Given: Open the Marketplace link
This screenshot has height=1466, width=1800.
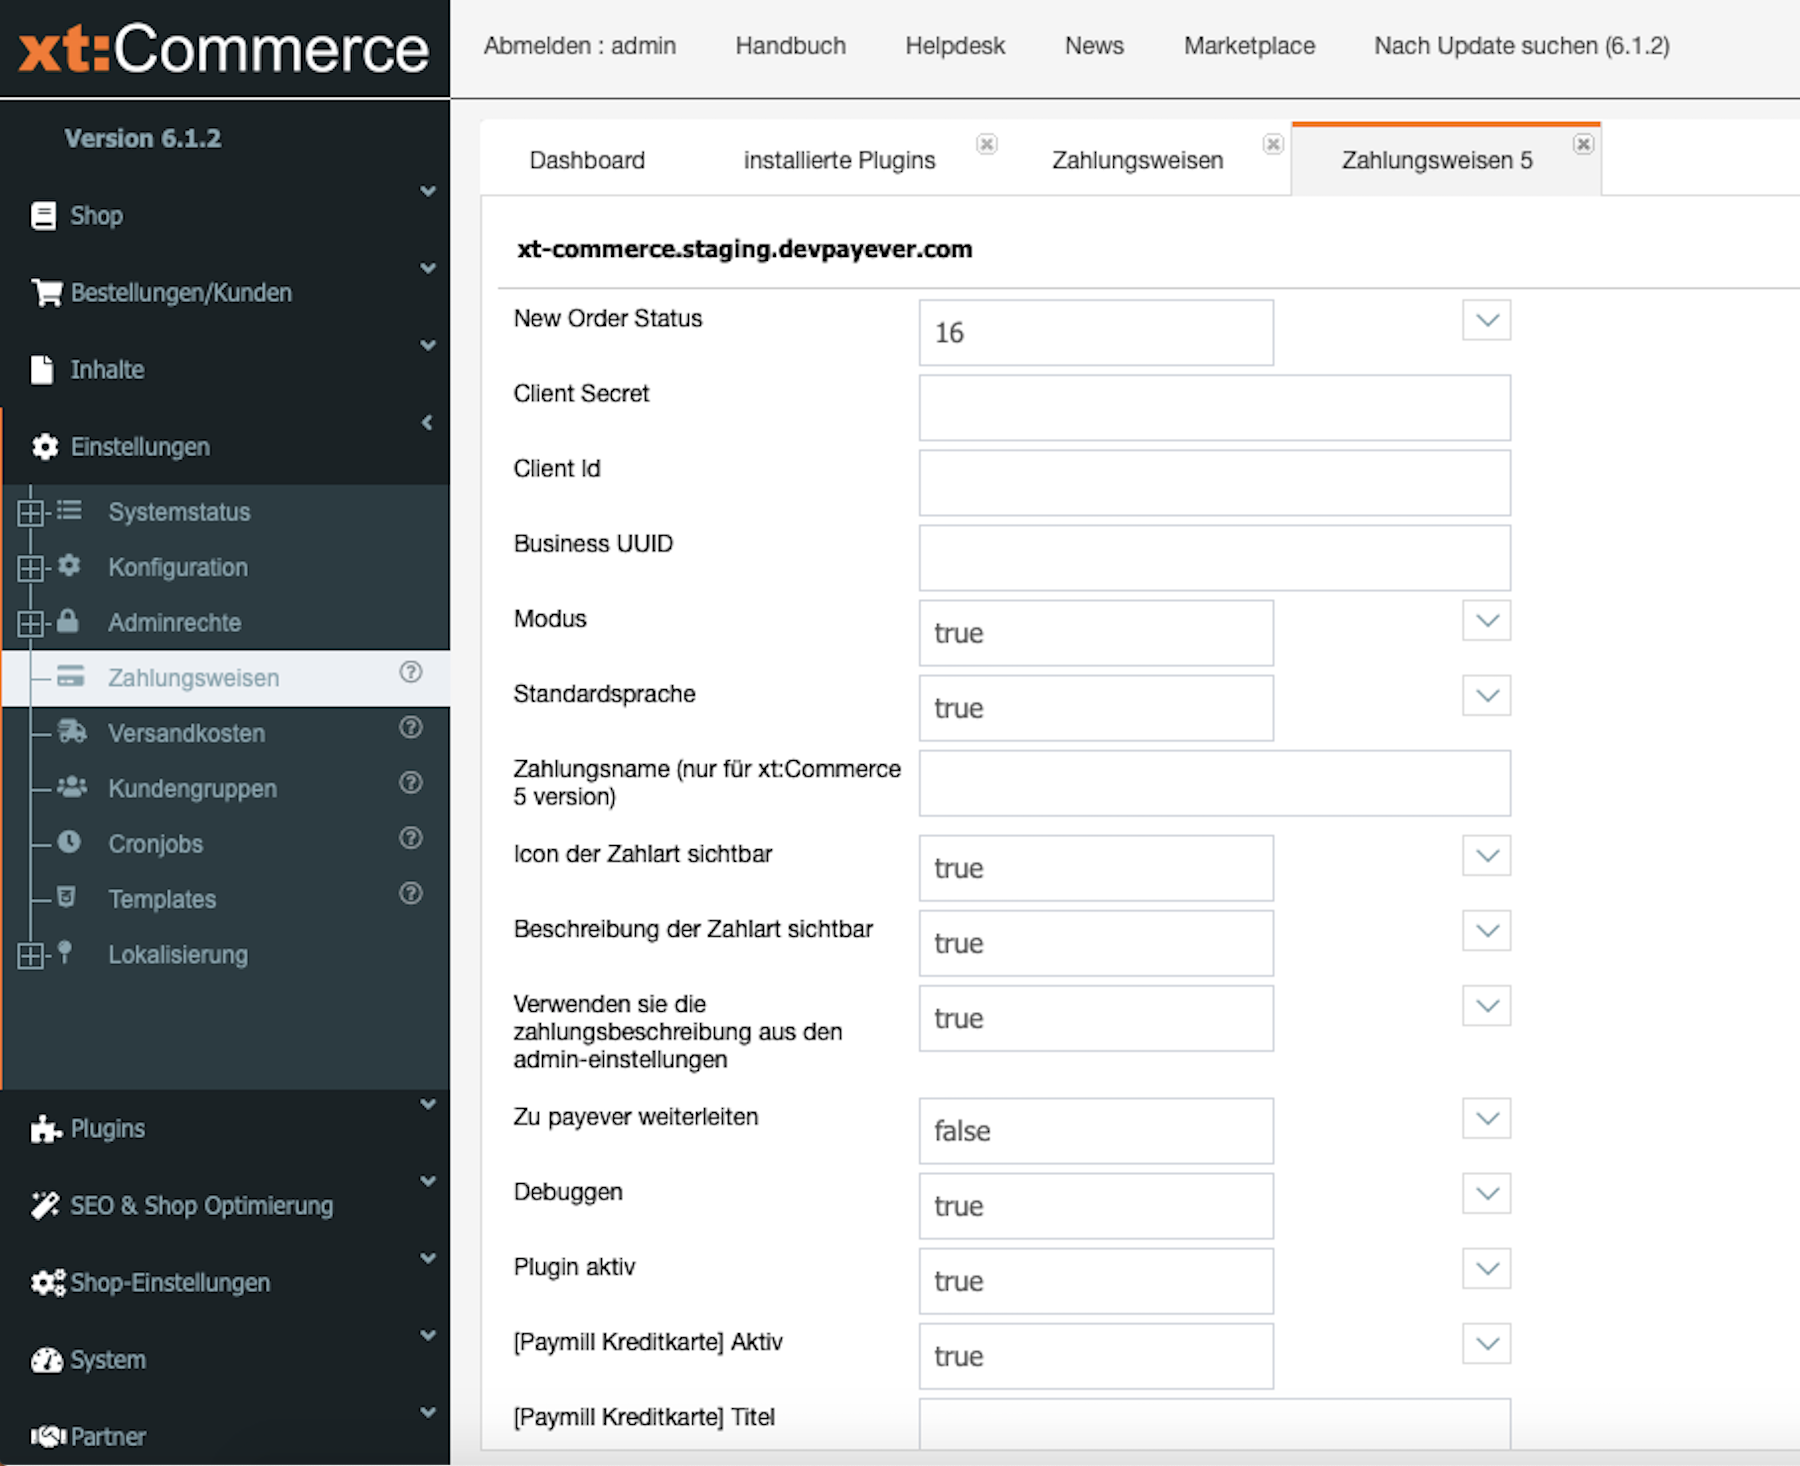Looking at the screenshot, I should (x=1249, y=46).
